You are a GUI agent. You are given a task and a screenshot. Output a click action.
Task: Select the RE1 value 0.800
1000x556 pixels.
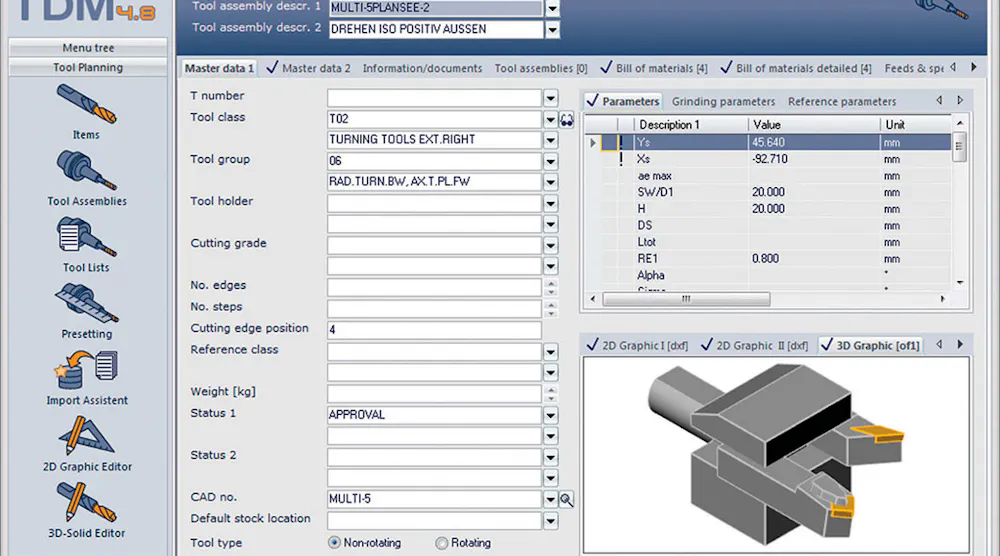pos(765,259)
